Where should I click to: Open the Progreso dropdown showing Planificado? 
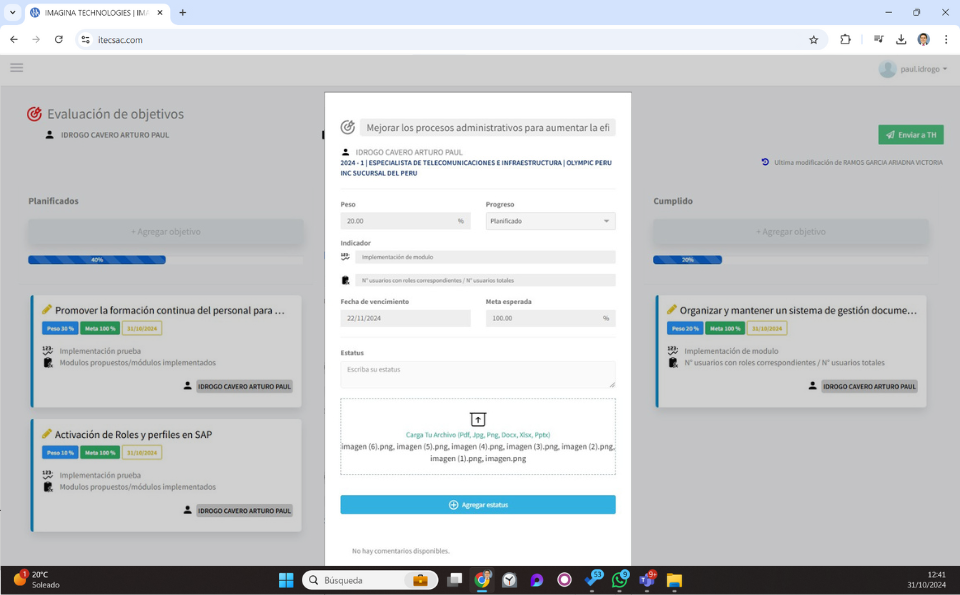[550, 221]
